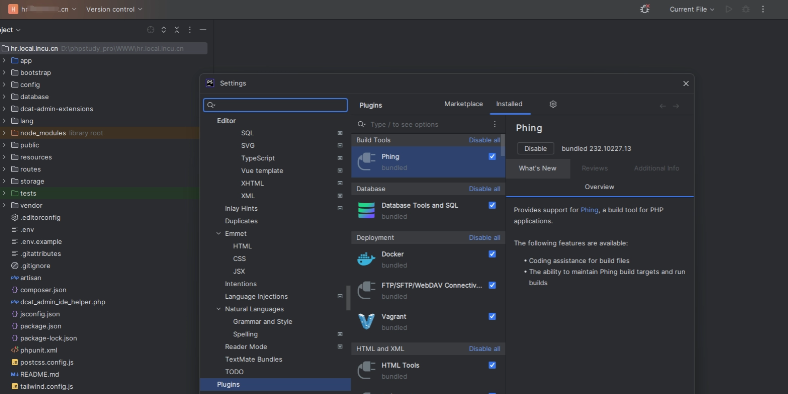Select Inlay Hints in settings tree
The image size is (788, 394).
click(x=241, y=208)
